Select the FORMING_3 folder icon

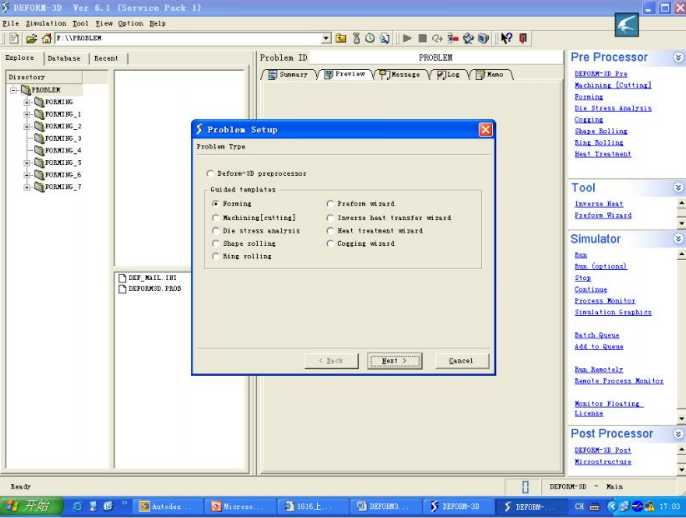tap(39, 138)
